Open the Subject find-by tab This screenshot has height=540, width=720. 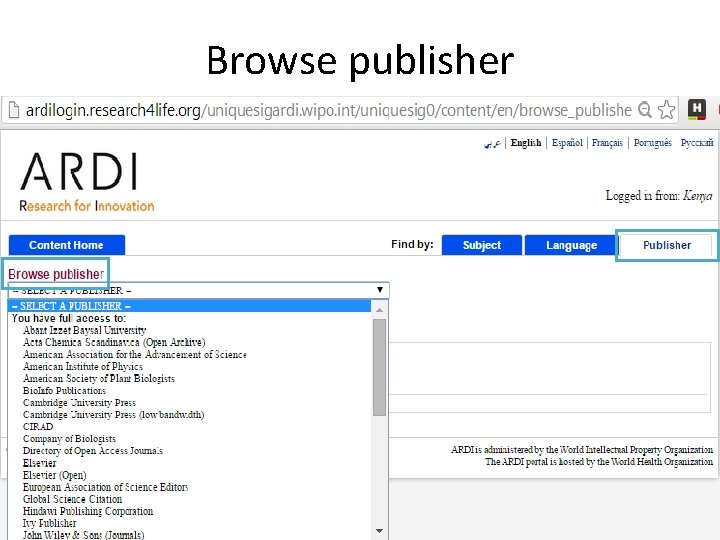point(482,245)
